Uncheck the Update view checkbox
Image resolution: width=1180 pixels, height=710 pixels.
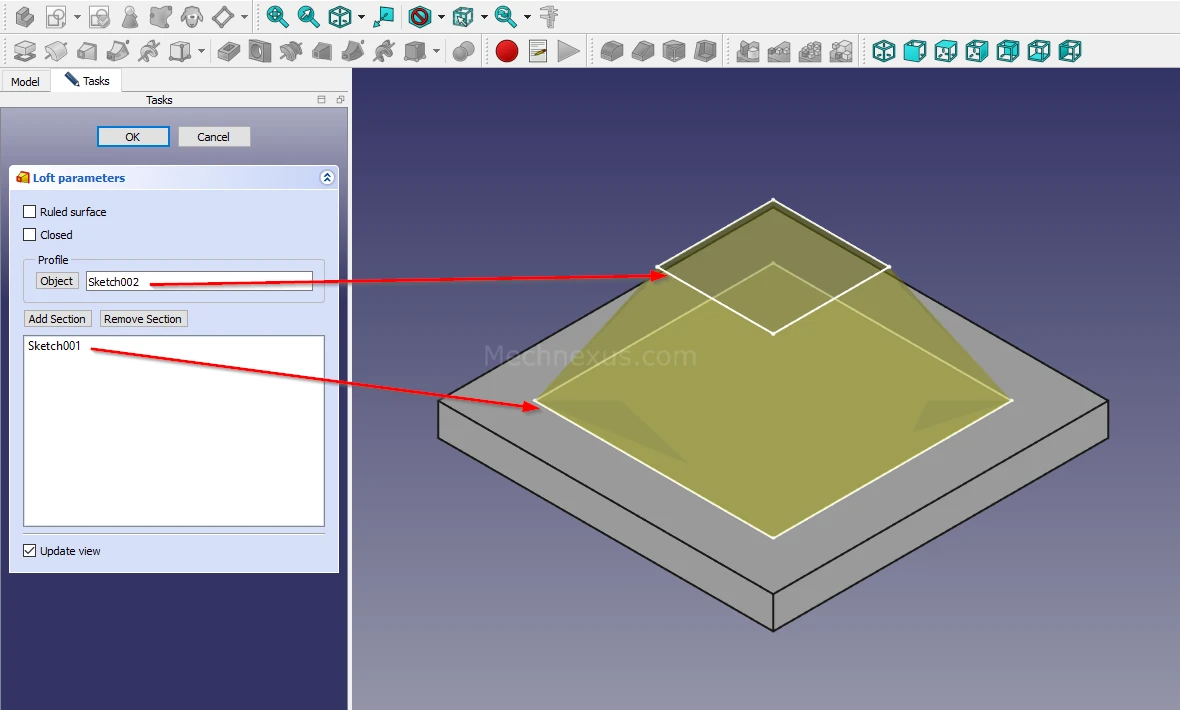click(x=30, y=551)
